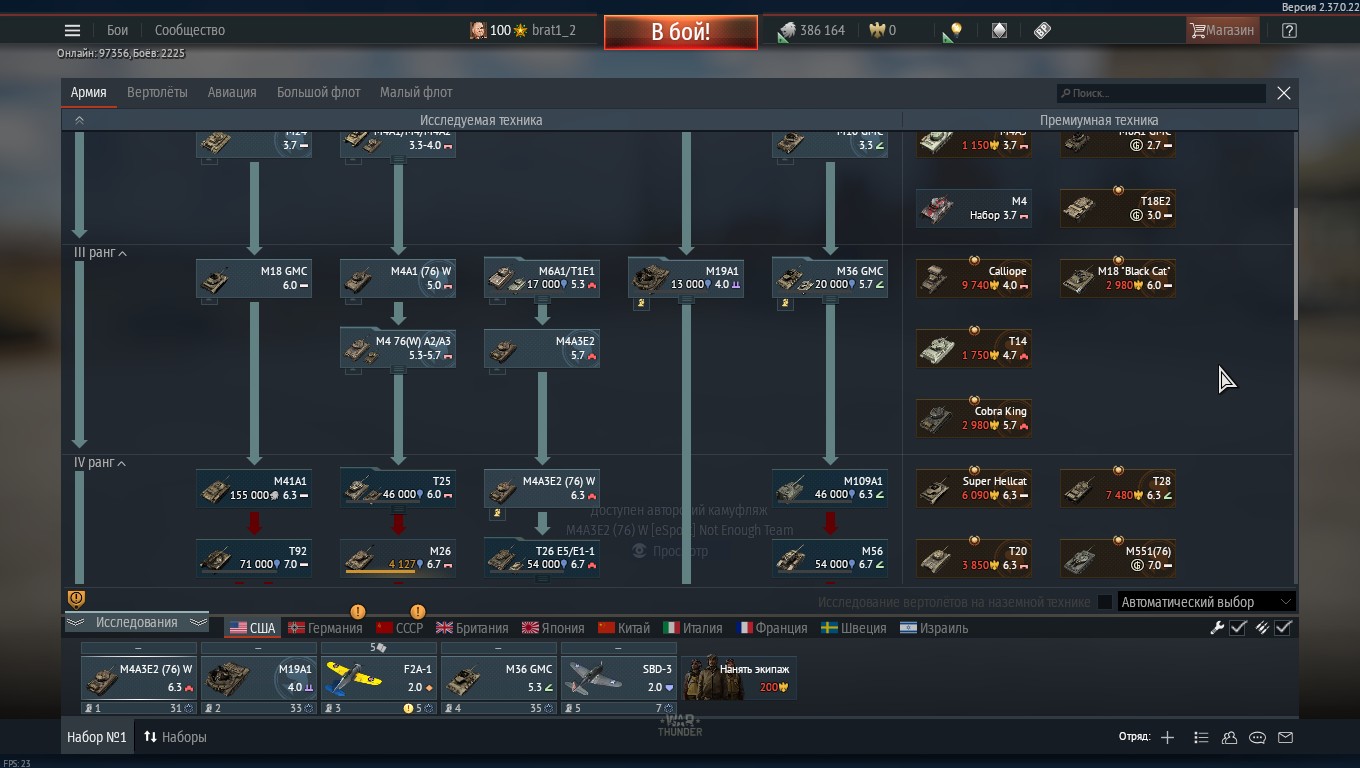
Task: Focus the Поиск search field
Action: pyautogui.click(x=1161, y=93)
